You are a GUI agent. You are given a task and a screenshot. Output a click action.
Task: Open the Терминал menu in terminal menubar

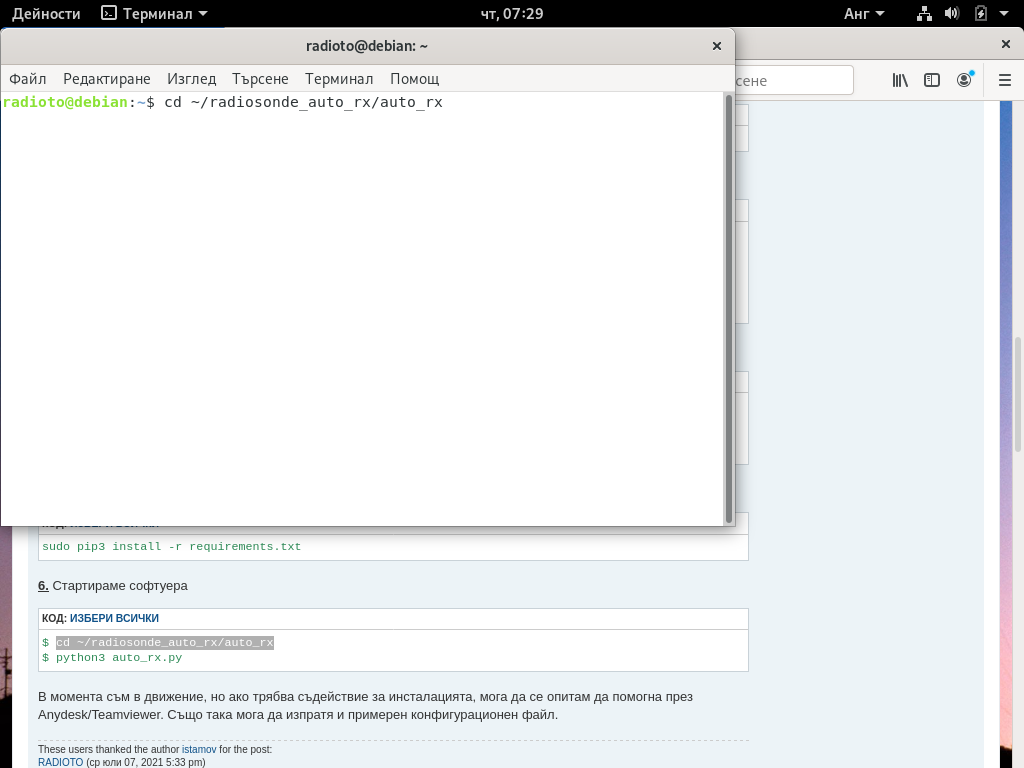click(x=339, y=79)
